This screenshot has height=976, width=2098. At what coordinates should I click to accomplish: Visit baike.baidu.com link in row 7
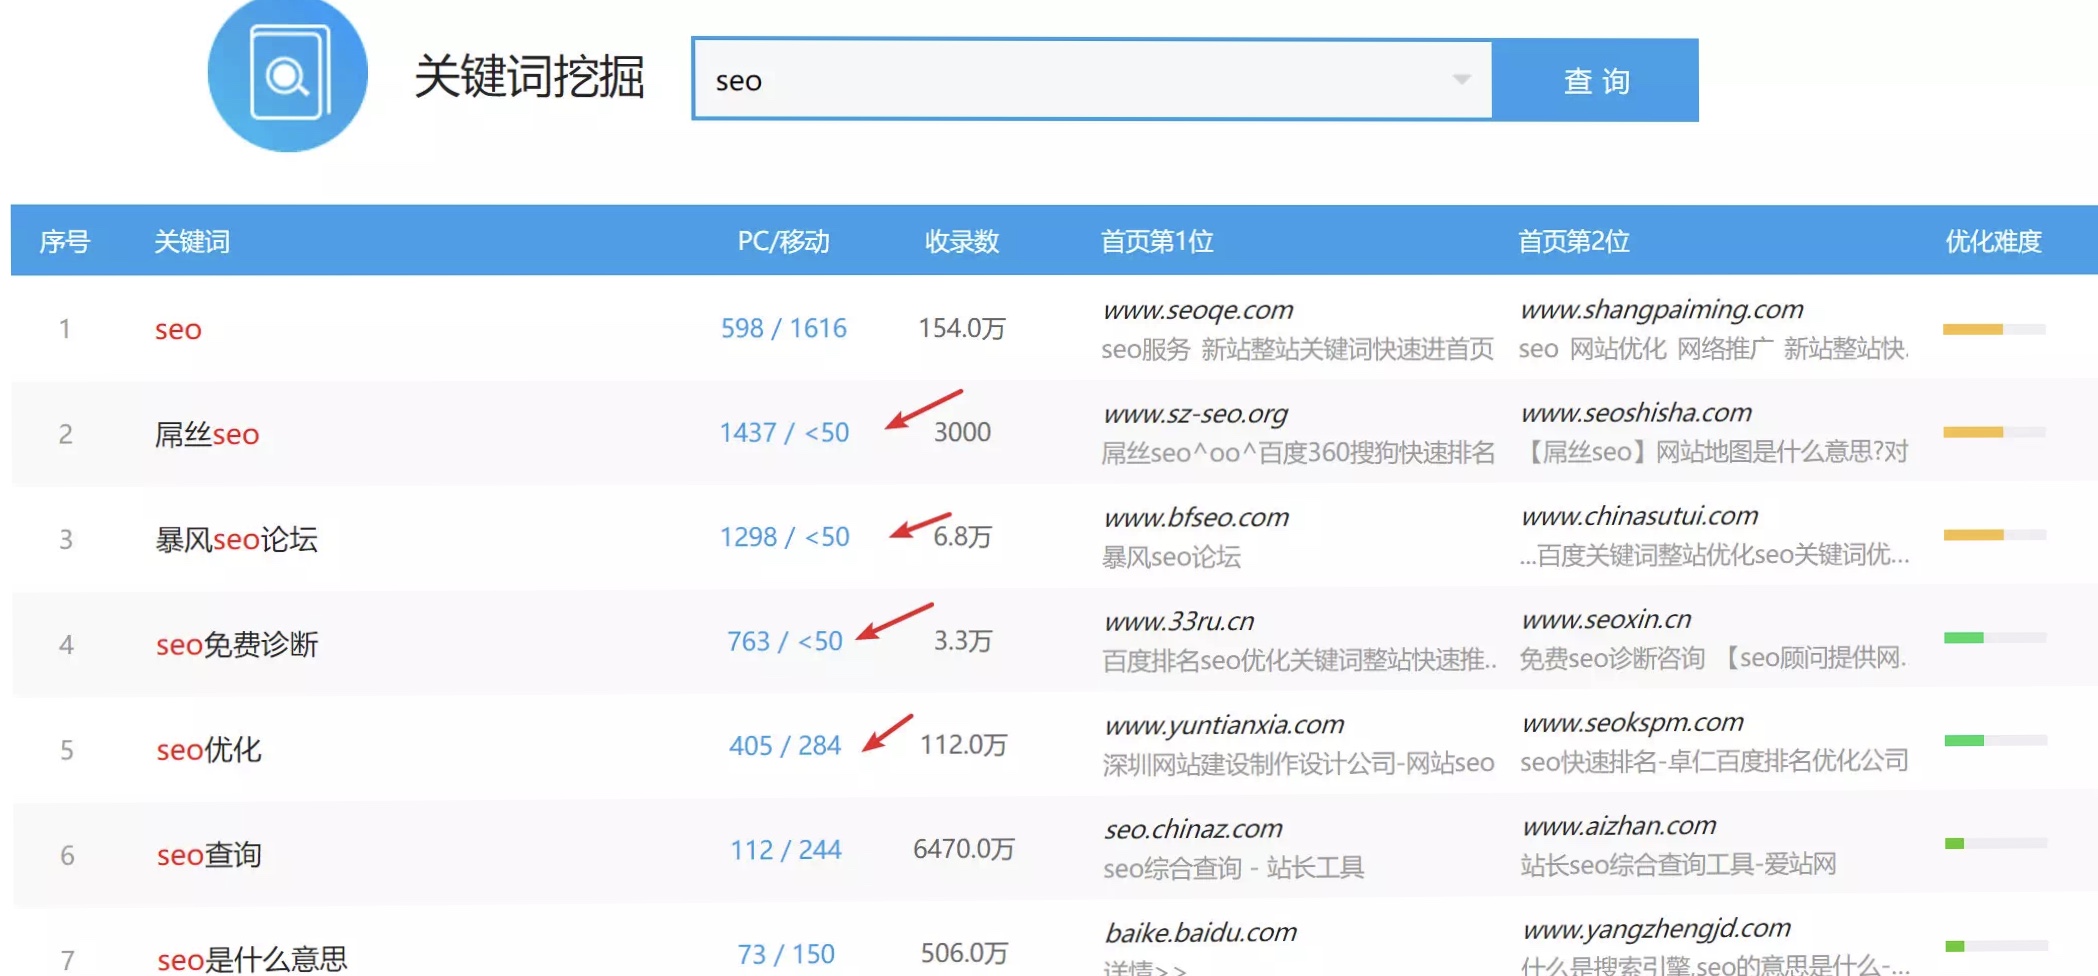point(1199,930)
